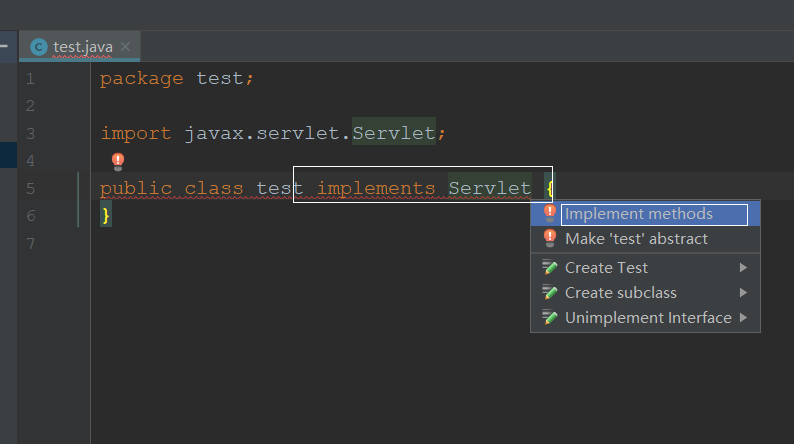Click the package name 'test;' on line 1

pos(225,78)
